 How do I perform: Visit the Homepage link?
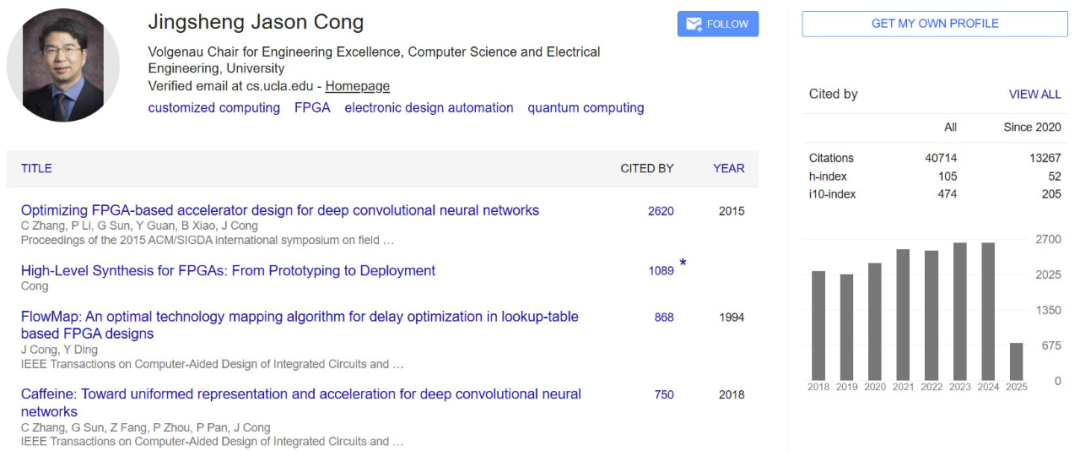pos(357,86)
